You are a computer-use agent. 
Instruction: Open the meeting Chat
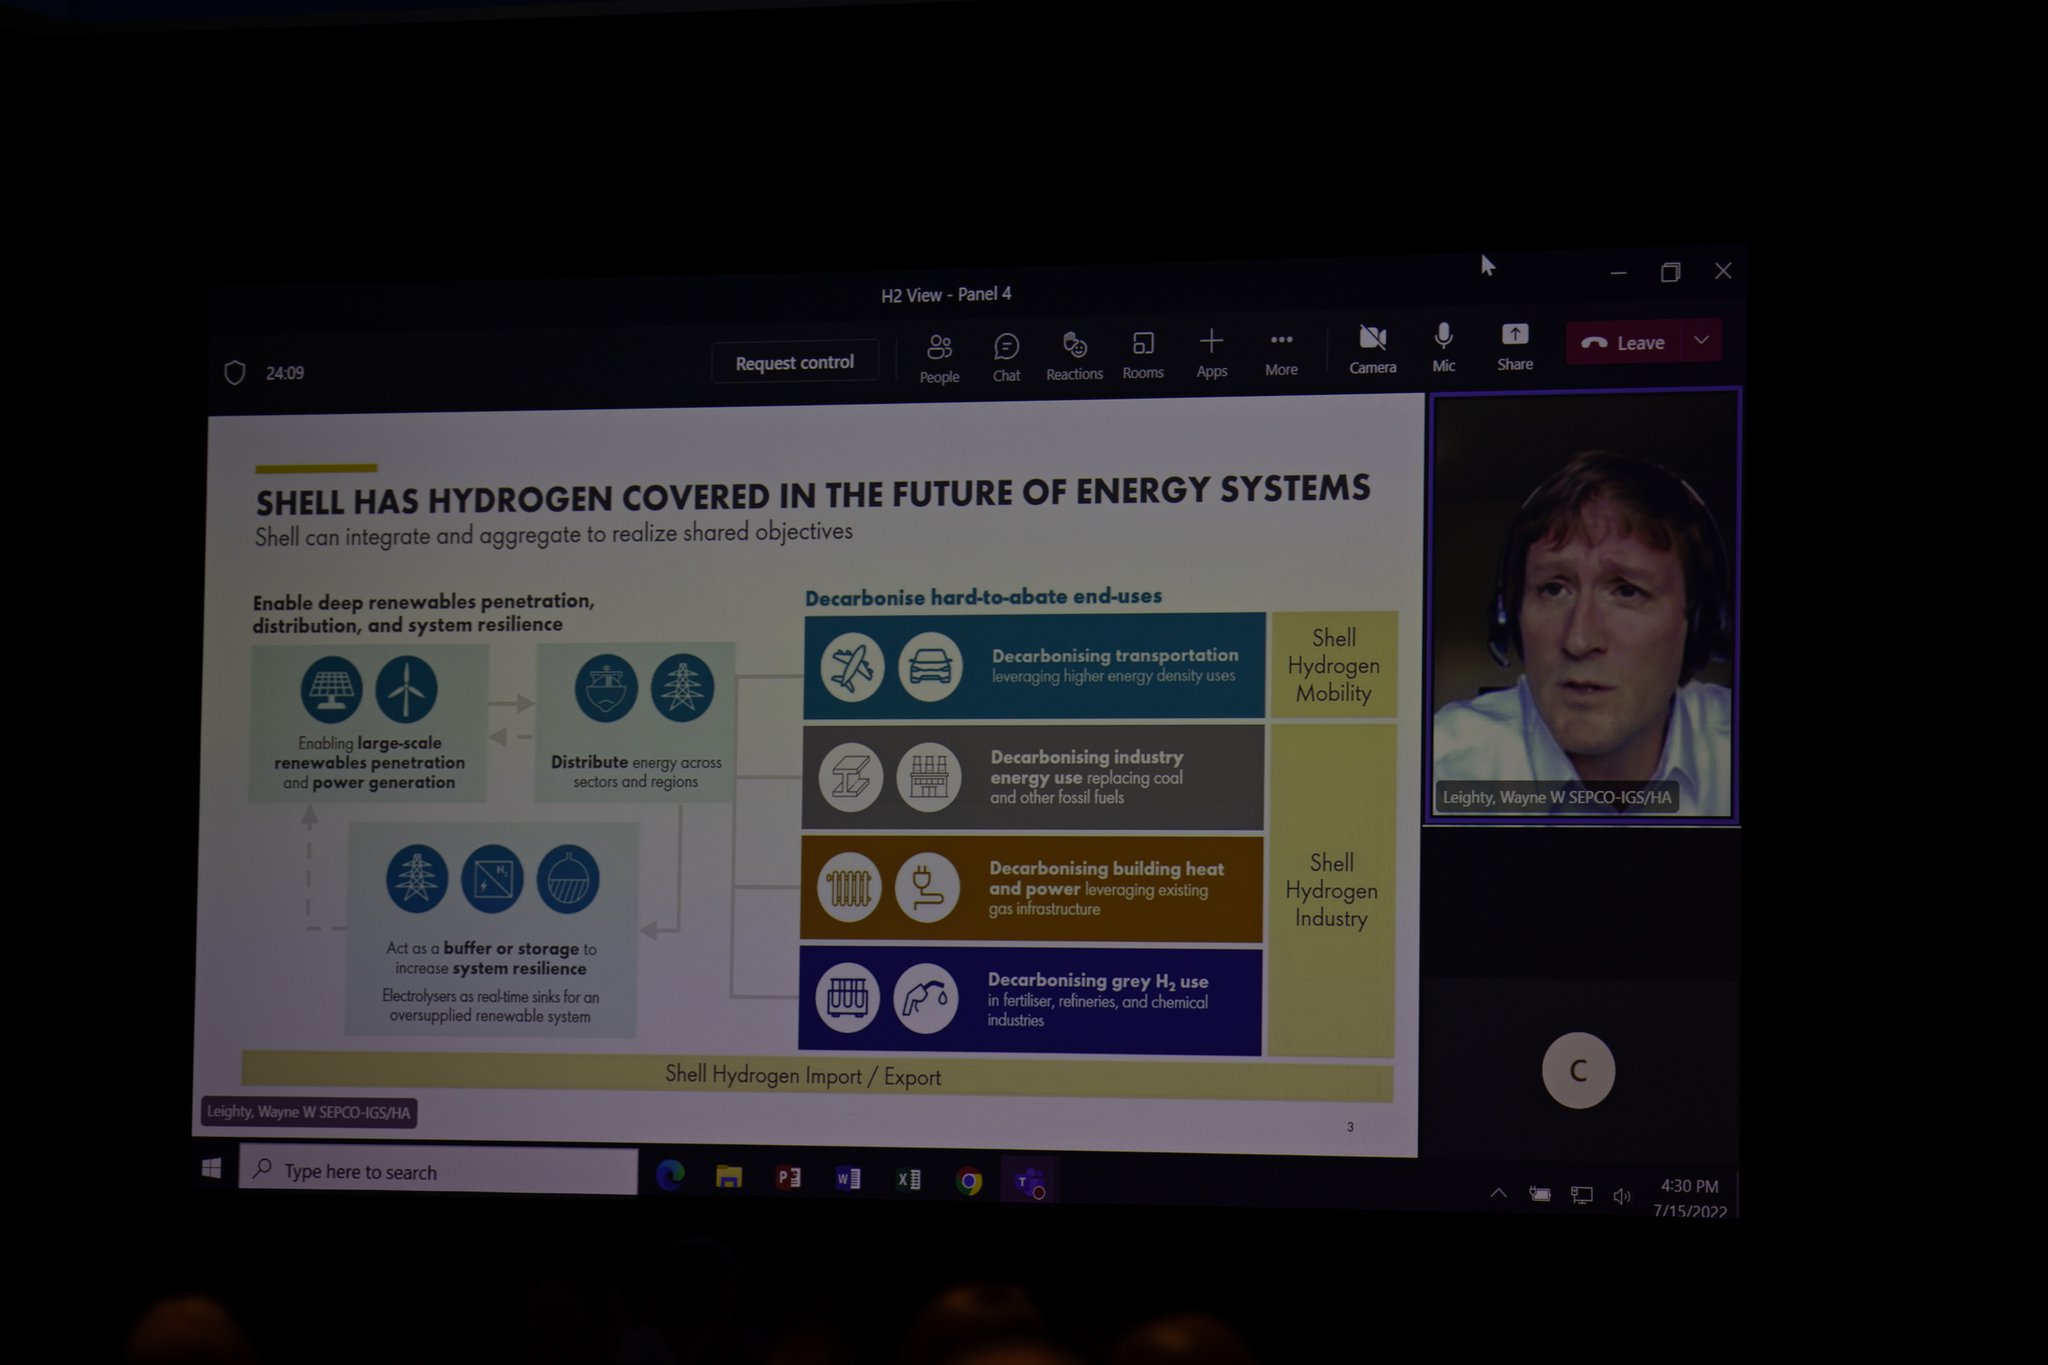point(1006,357)
